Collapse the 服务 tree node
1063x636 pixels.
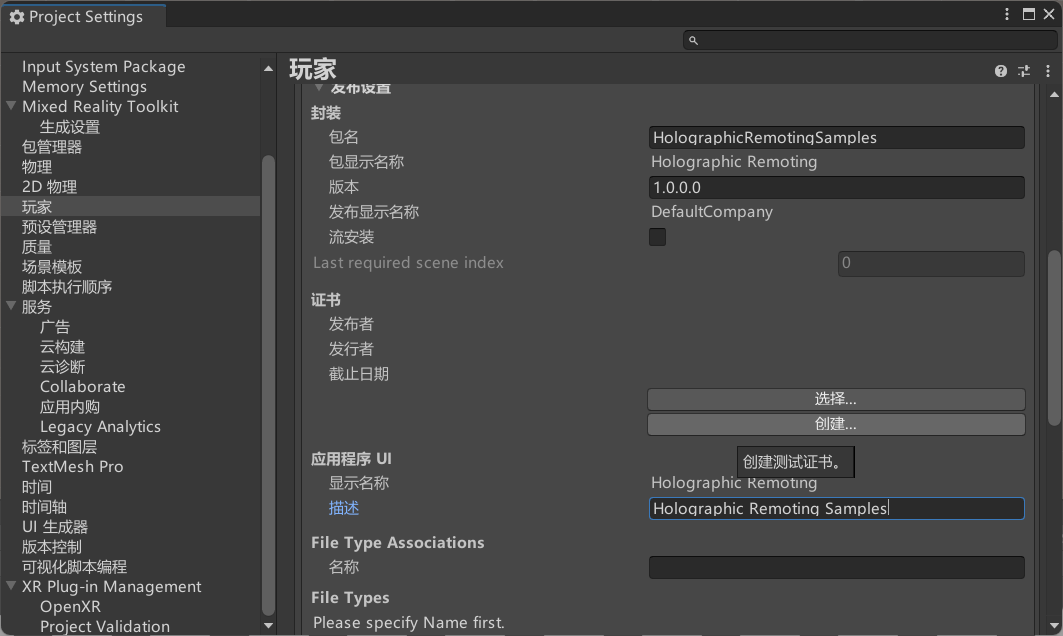tap(11, 306)
